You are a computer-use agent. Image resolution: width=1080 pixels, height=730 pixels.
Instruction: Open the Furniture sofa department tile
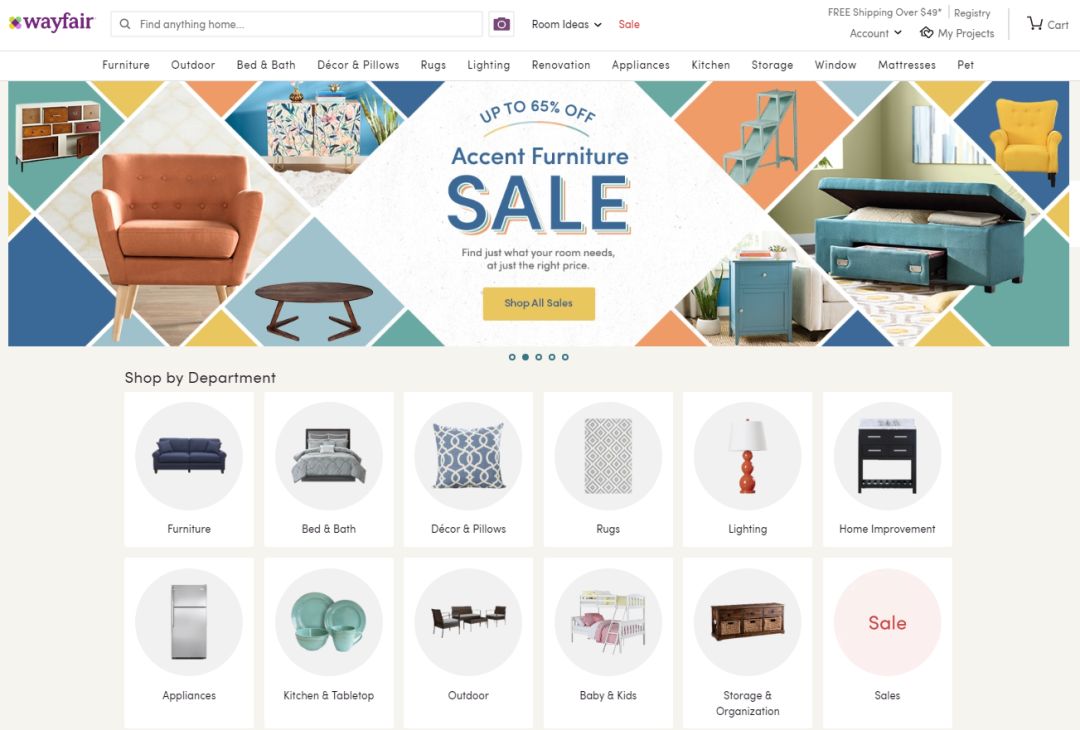click(x=189, y=470)
